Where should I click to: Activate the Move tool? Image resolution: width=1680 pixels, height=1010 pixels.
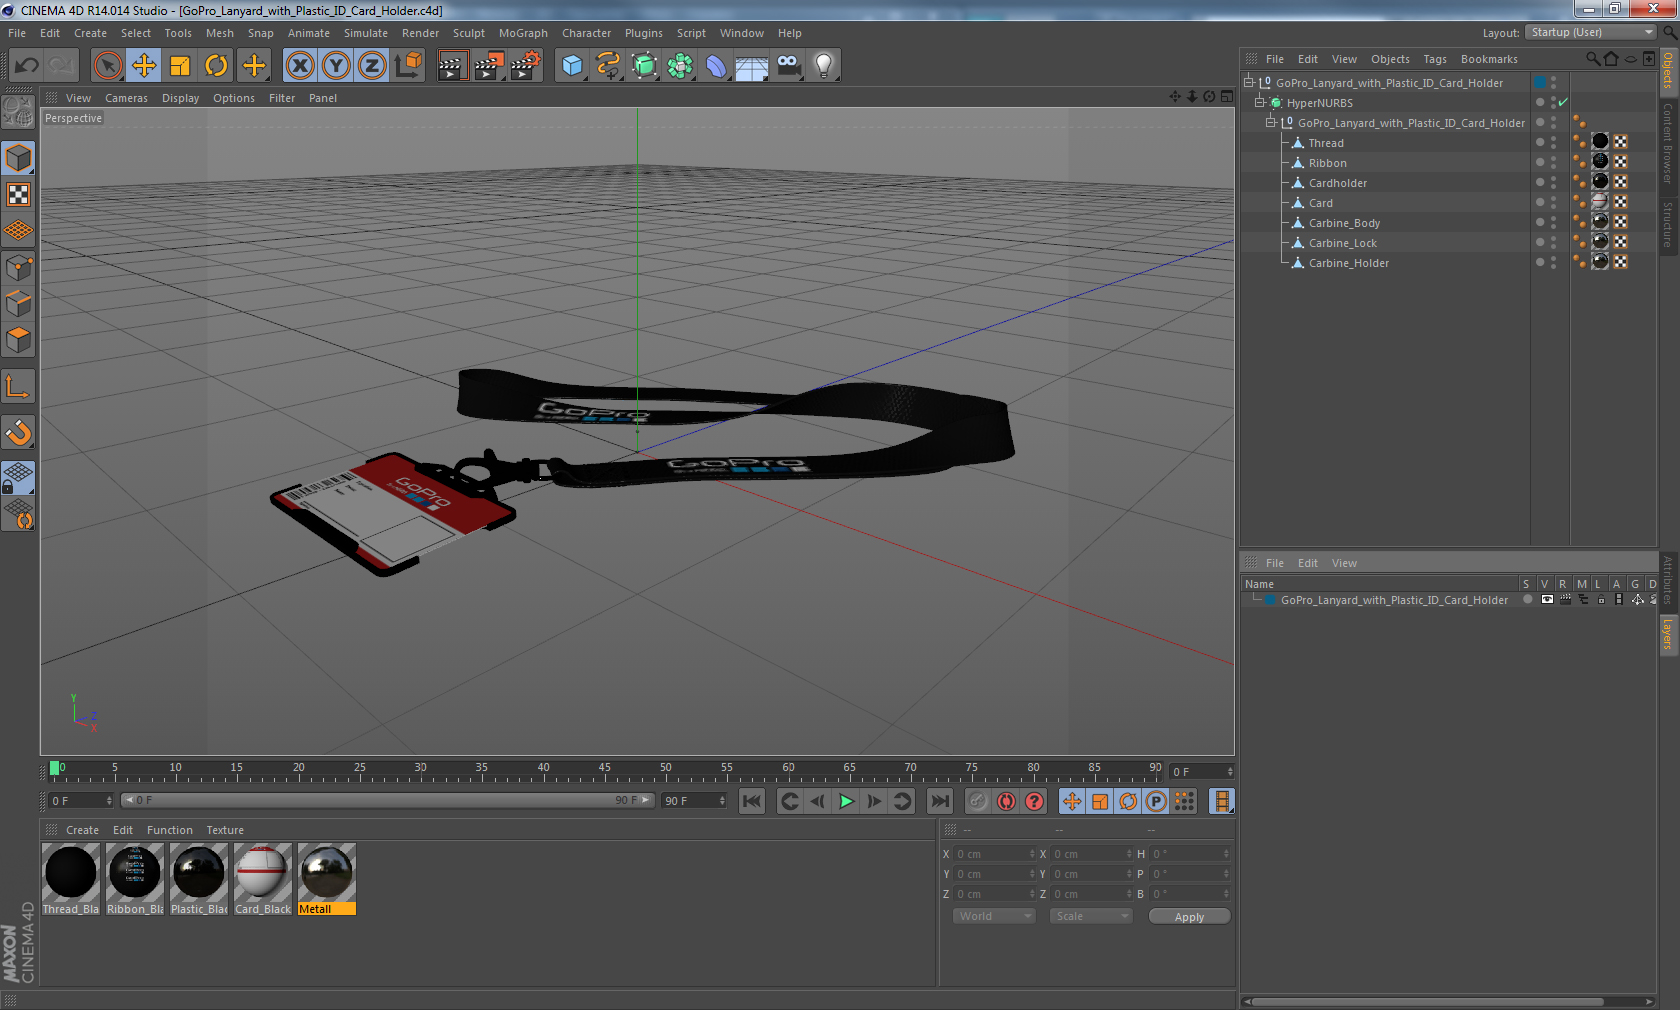[x=144, y=66]
